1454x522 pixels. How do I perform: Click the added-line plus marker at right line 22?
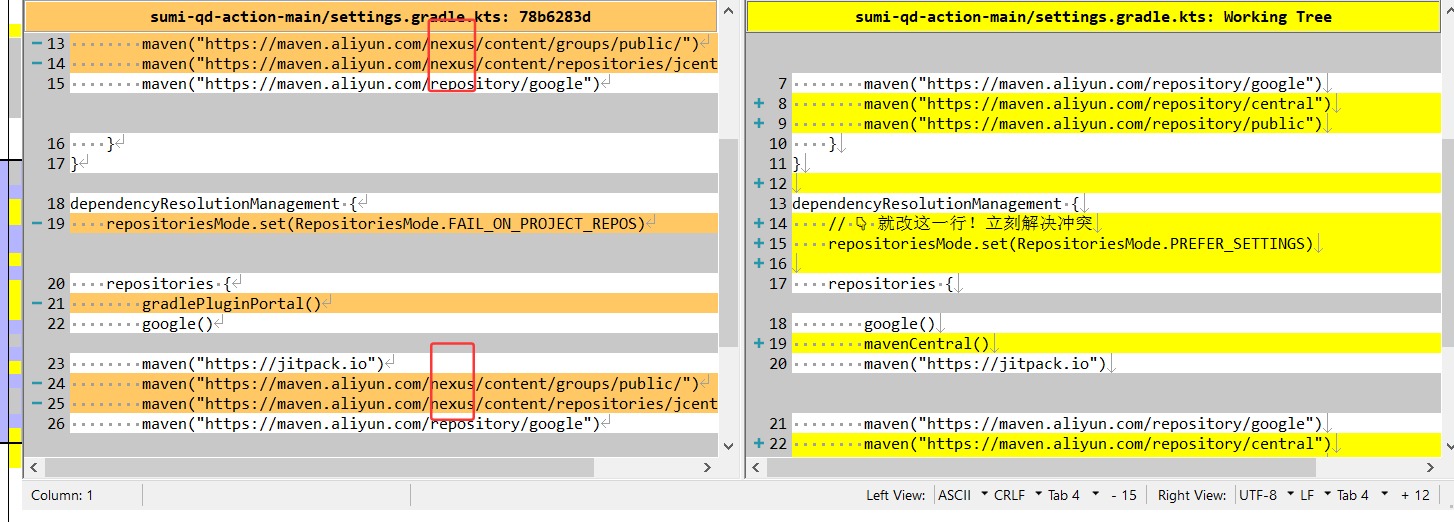(759, 444)
